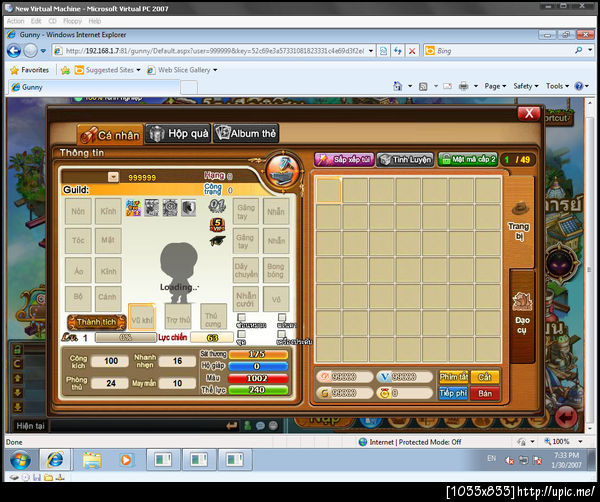Open the 100% zoom level dropdown in status bar
This screenshot has height=502, width=600.
(x=580, y=442)
